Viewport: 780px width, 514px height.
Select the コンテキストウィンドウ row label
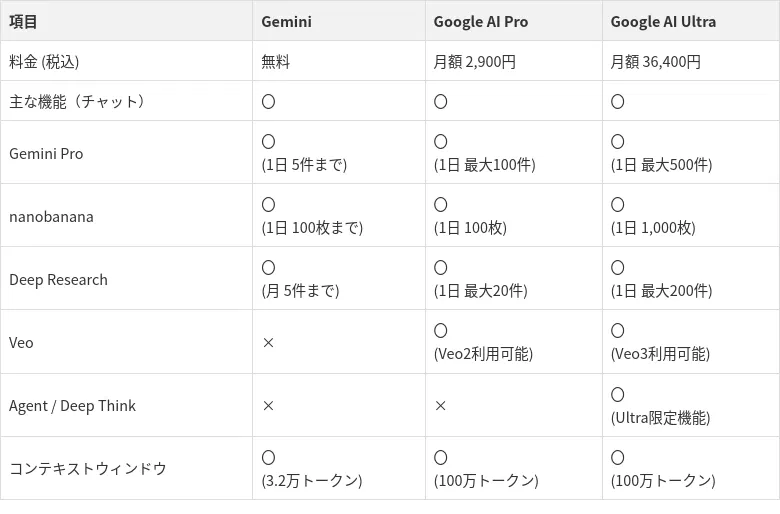[x=88, y=469]
